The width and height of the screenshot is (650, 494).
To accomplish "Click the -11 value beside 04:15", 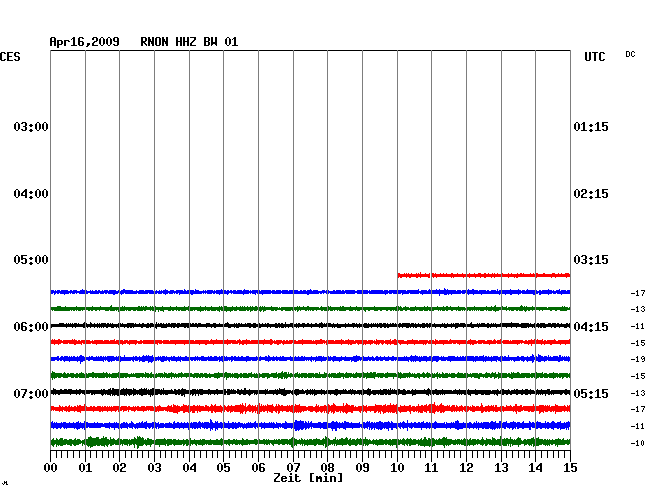I will click(638, 327).
